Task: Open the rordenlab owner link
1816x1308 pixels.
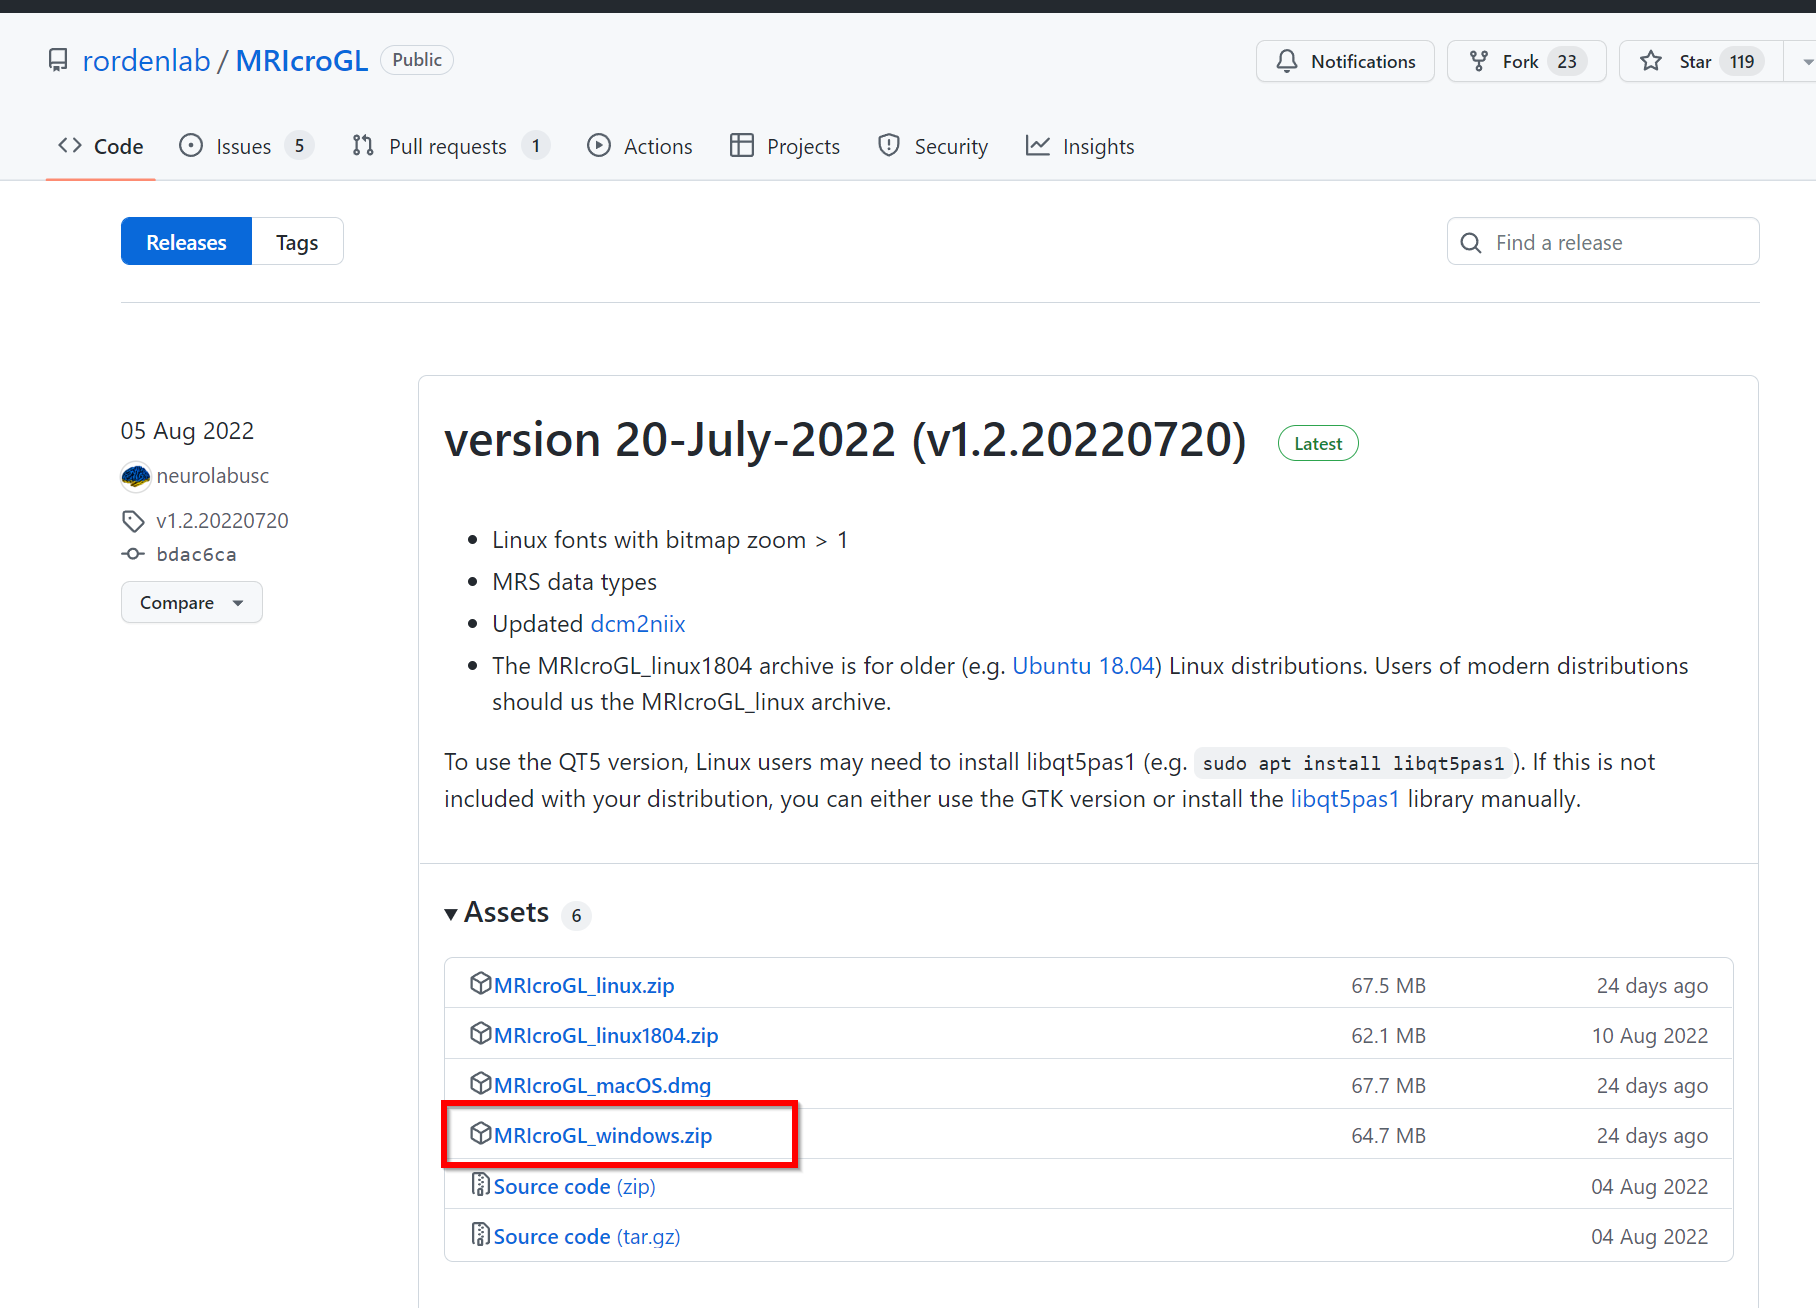Action: [x=146, y=61]
